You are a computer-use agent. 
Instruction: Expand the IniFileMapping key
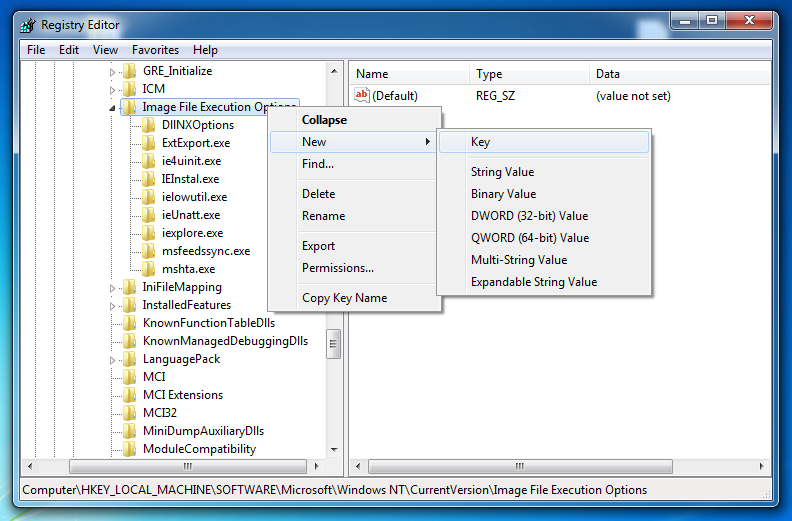[x=112, y=289]
